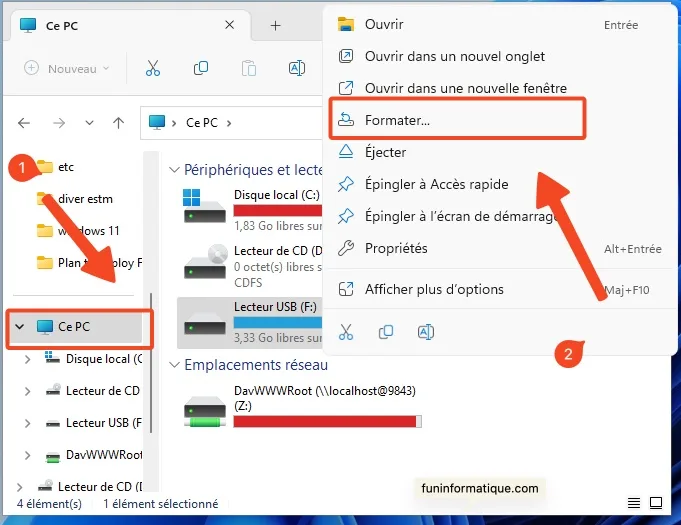This screenshot has height=525, width=681.
Task: Close the Ce PC tab
Action: coord(230,25)
